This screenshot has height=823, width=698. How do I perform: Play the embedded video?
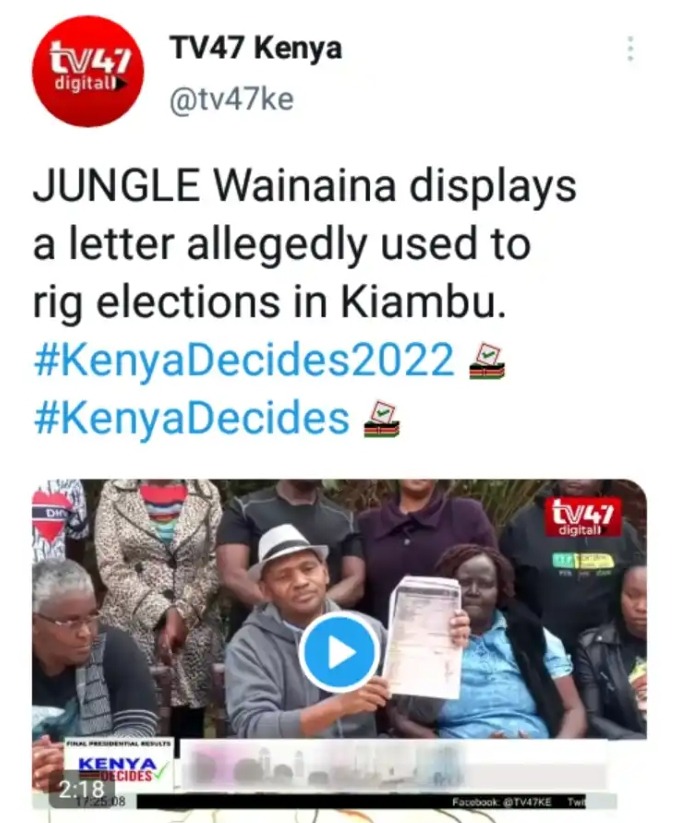340,653
